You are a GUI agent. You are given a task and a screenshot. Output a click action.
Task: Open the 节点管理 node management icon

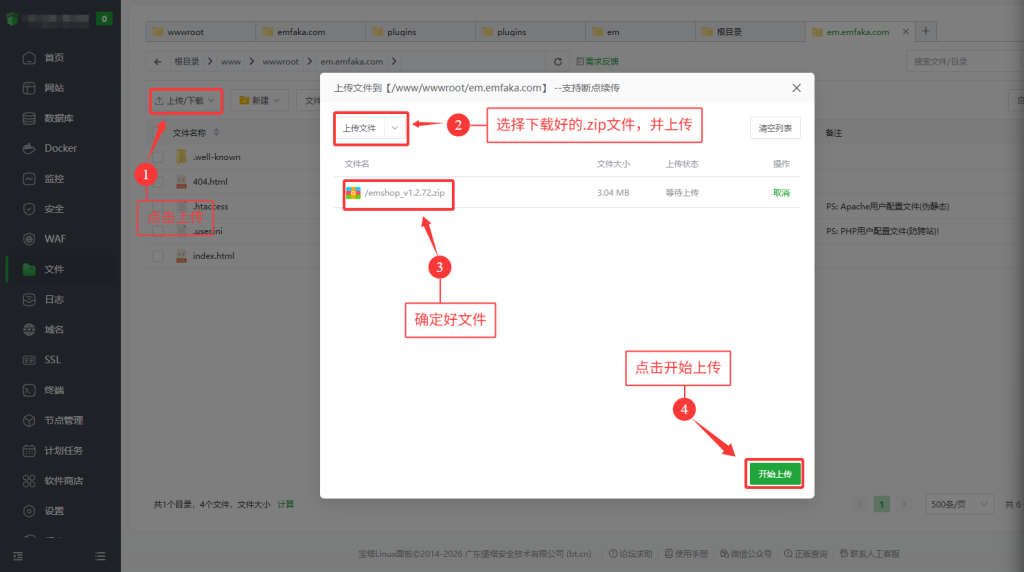29,420
